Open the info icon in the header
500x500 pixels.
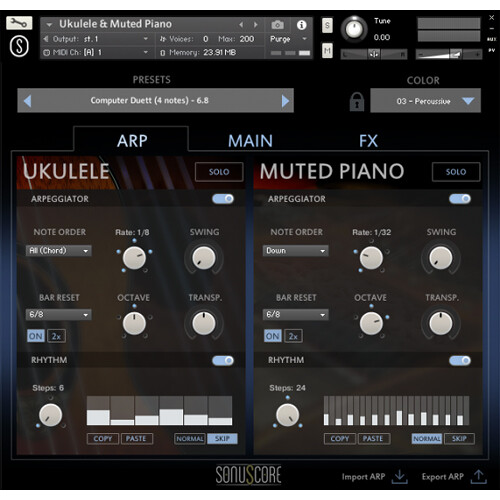coord(301,25)
